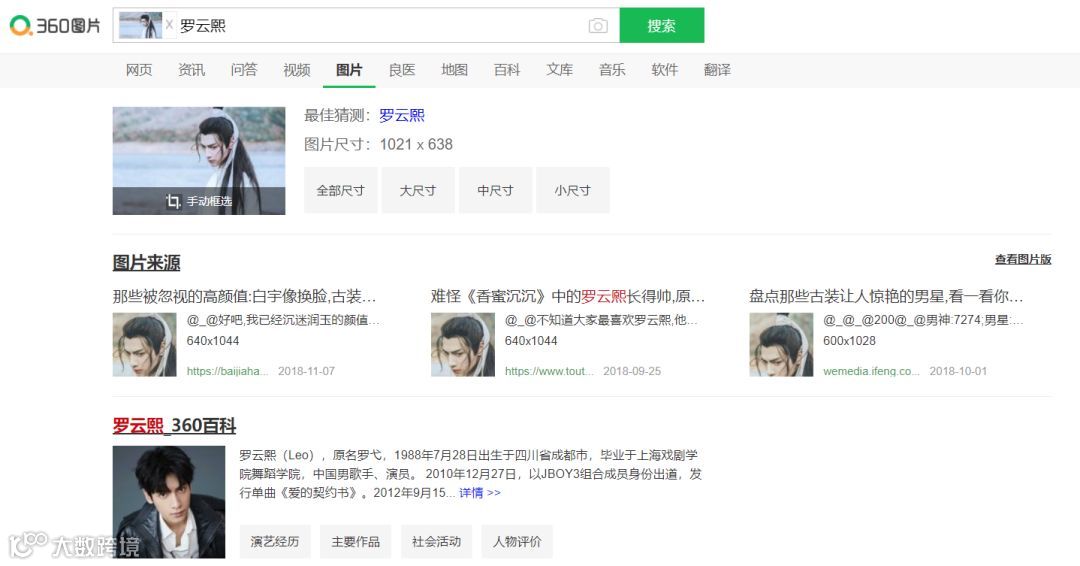Open result titled 难怪《香蜜沉沉》中的罗云熙
Screen dimensions: 1080x566
[x=568, y=296]
